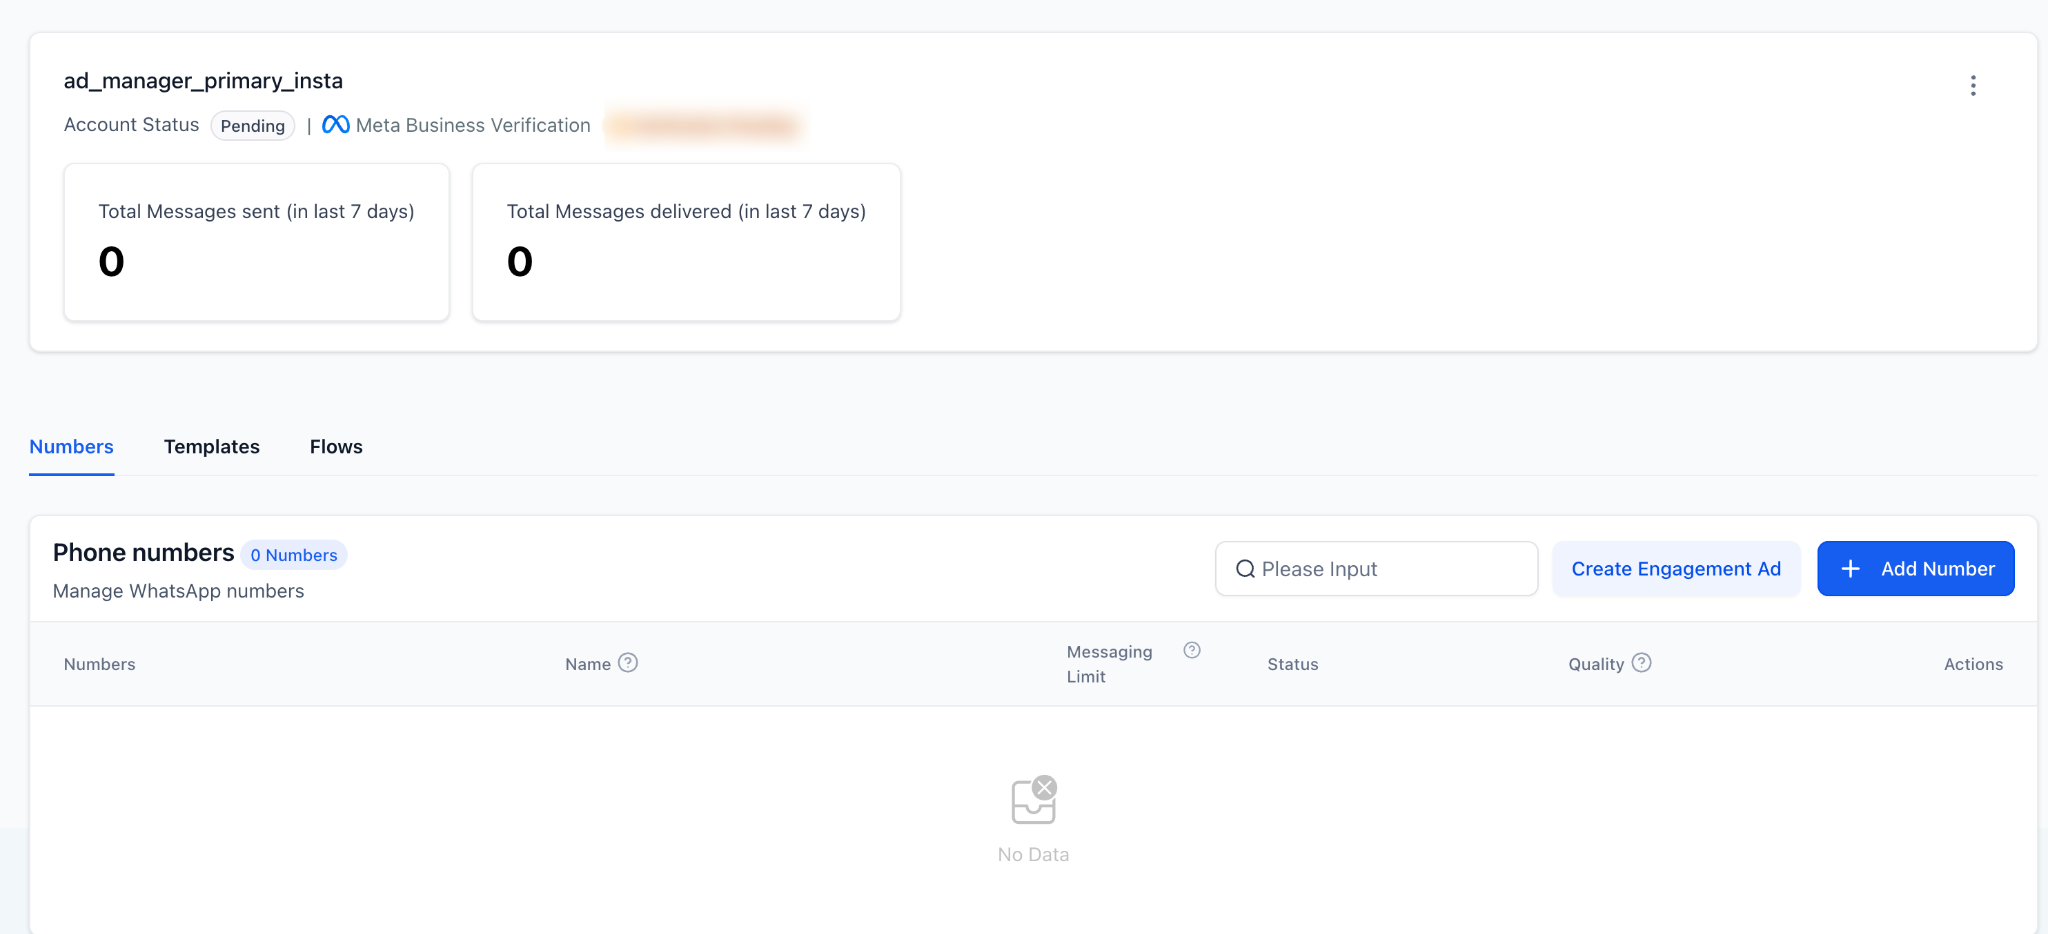This screenshot has width=2048, height=934.
Task: Click the 0 Numbers count badge
Action: (294, 555)
